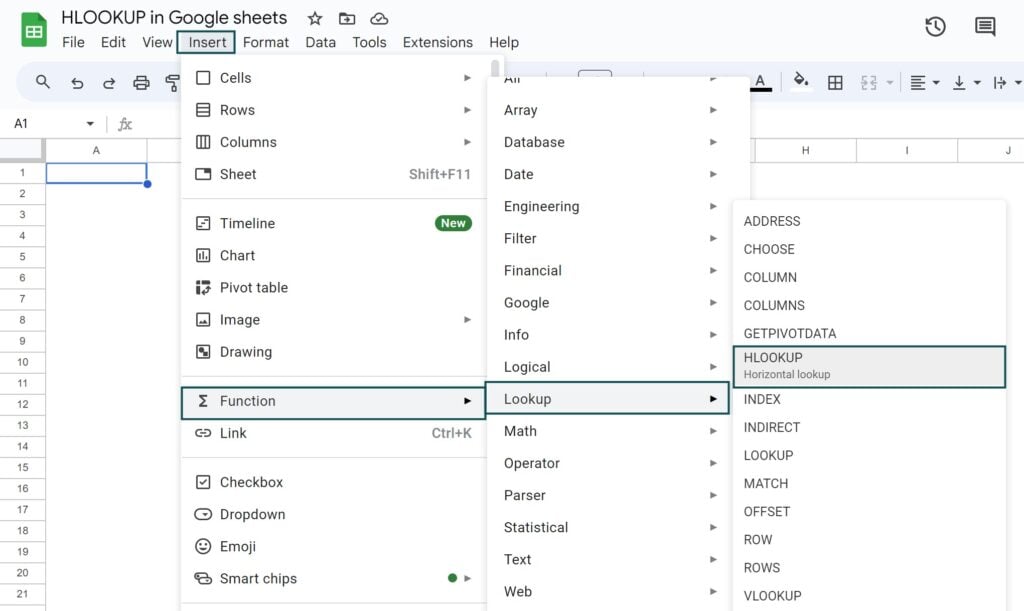Screen dimensions: 1024x611
Task: Open the Edit menu
Action: pos(113,42)
